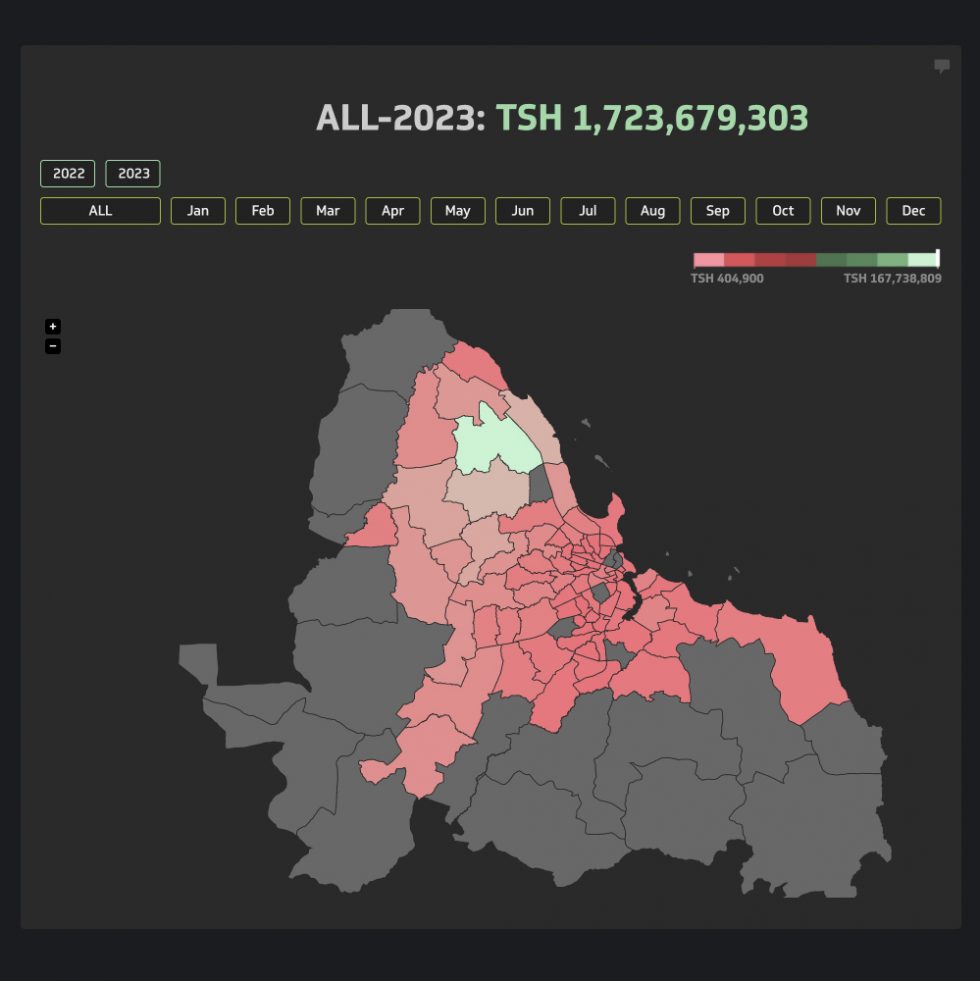This screenshot has height=981, width=980.
Task: Select the Jul month button
Action: point(588,211)
